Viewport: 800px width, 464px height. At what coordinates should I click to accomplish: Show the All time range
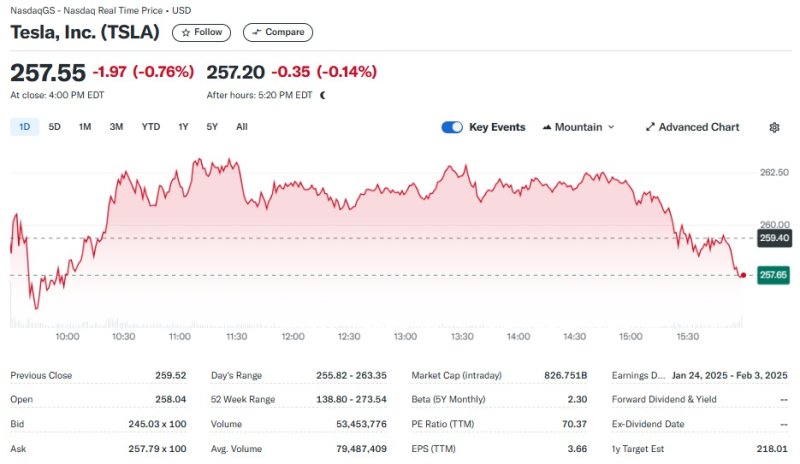[242, 127]
